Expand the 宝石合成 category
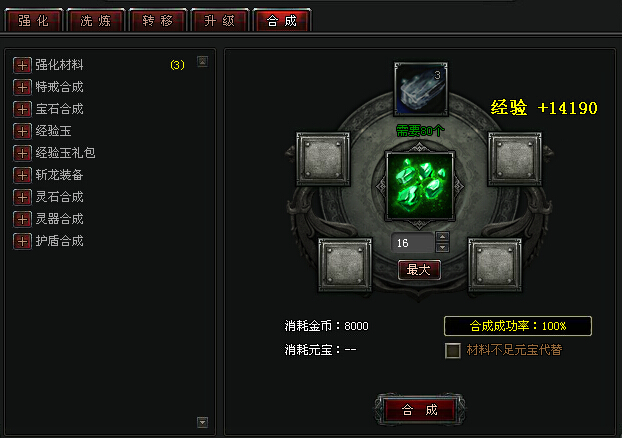Screen dimensions: 622x438 coord(22,109)
